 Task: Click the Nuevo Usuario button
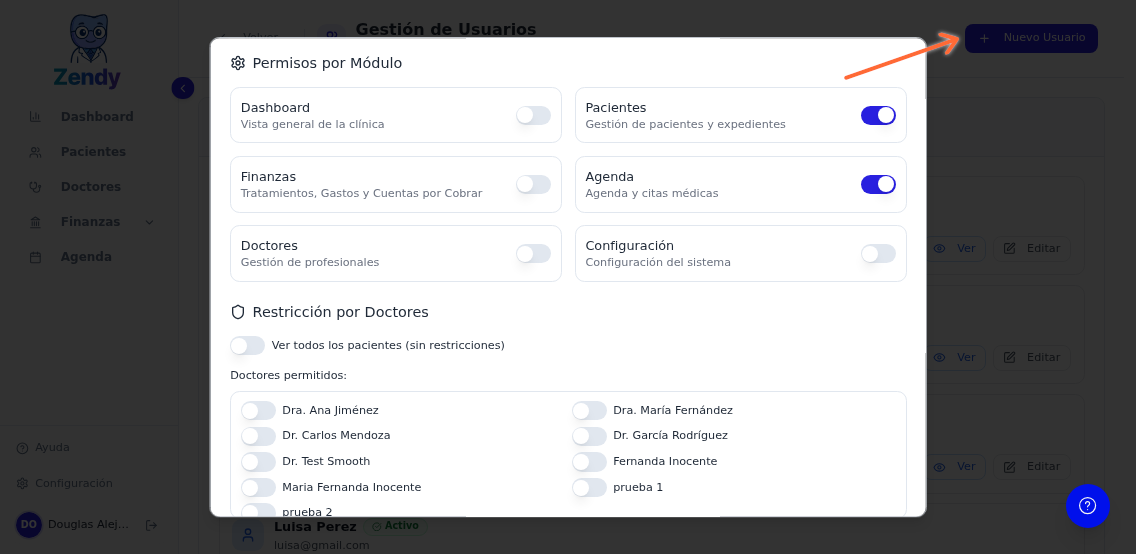click(x=1031, y=38)
